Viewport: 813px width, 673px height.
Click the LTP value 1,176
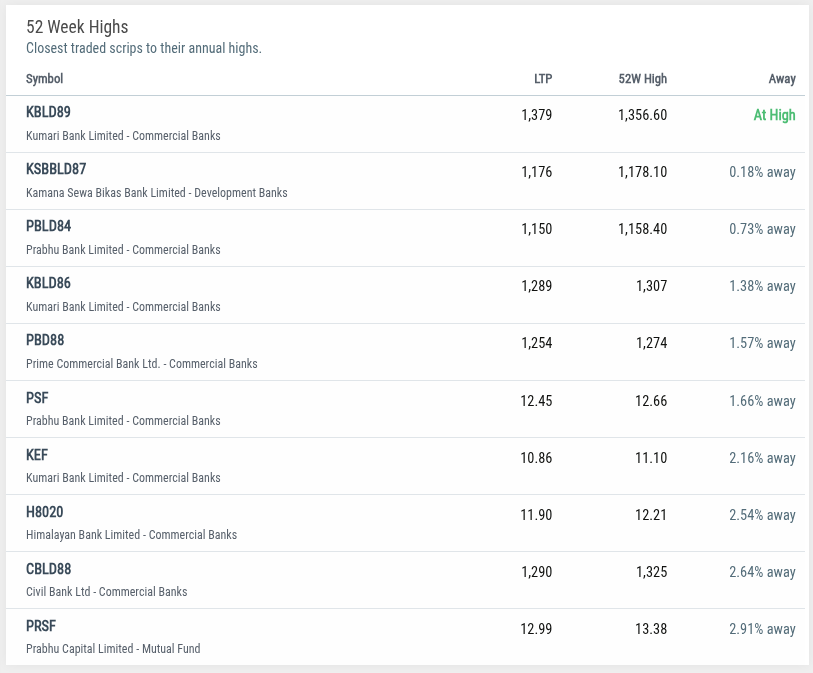tap(537, 172)
